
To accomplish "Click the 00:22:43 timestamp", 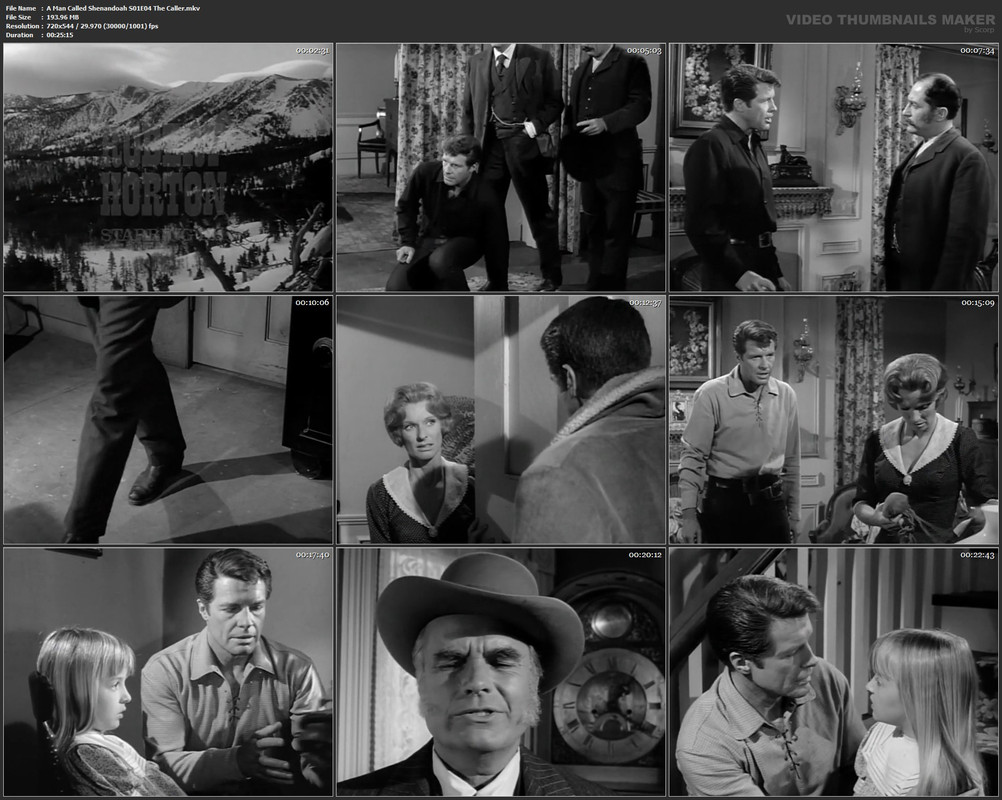I will pos(977,555).
